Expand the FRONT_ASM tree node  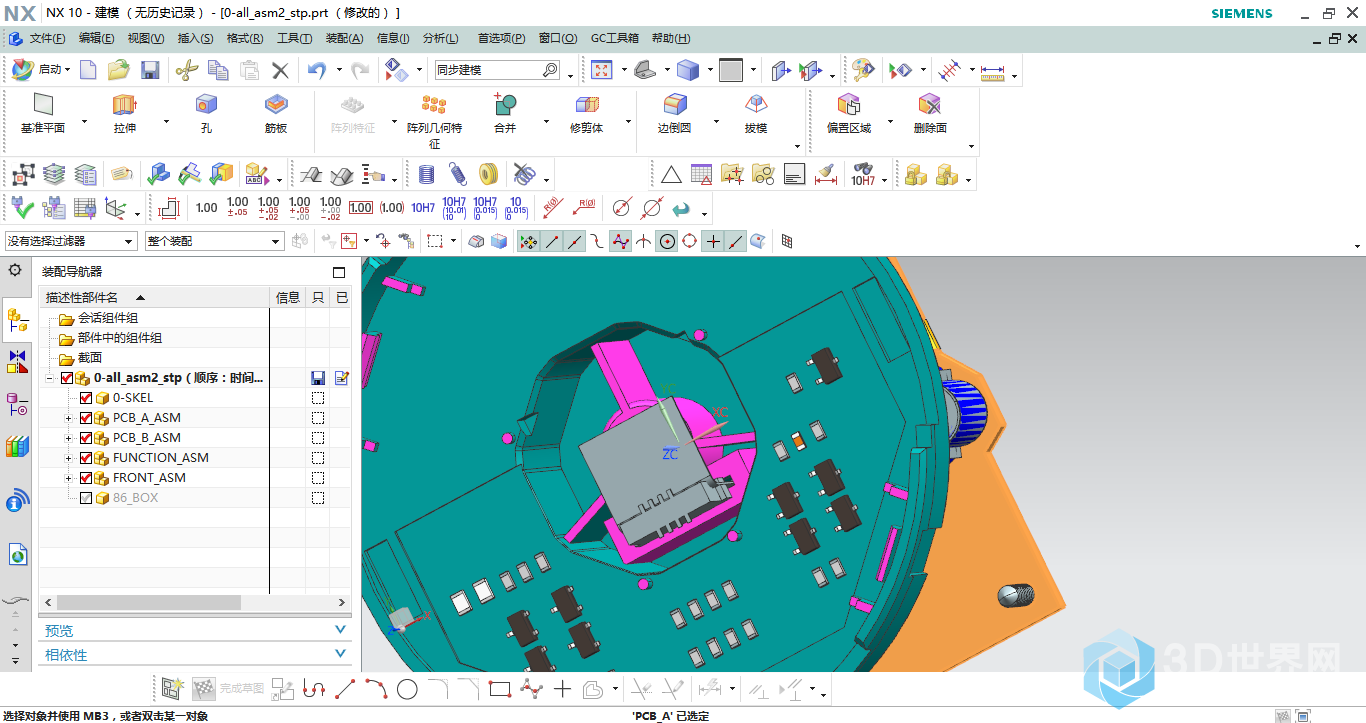click(x=68, y=478)
